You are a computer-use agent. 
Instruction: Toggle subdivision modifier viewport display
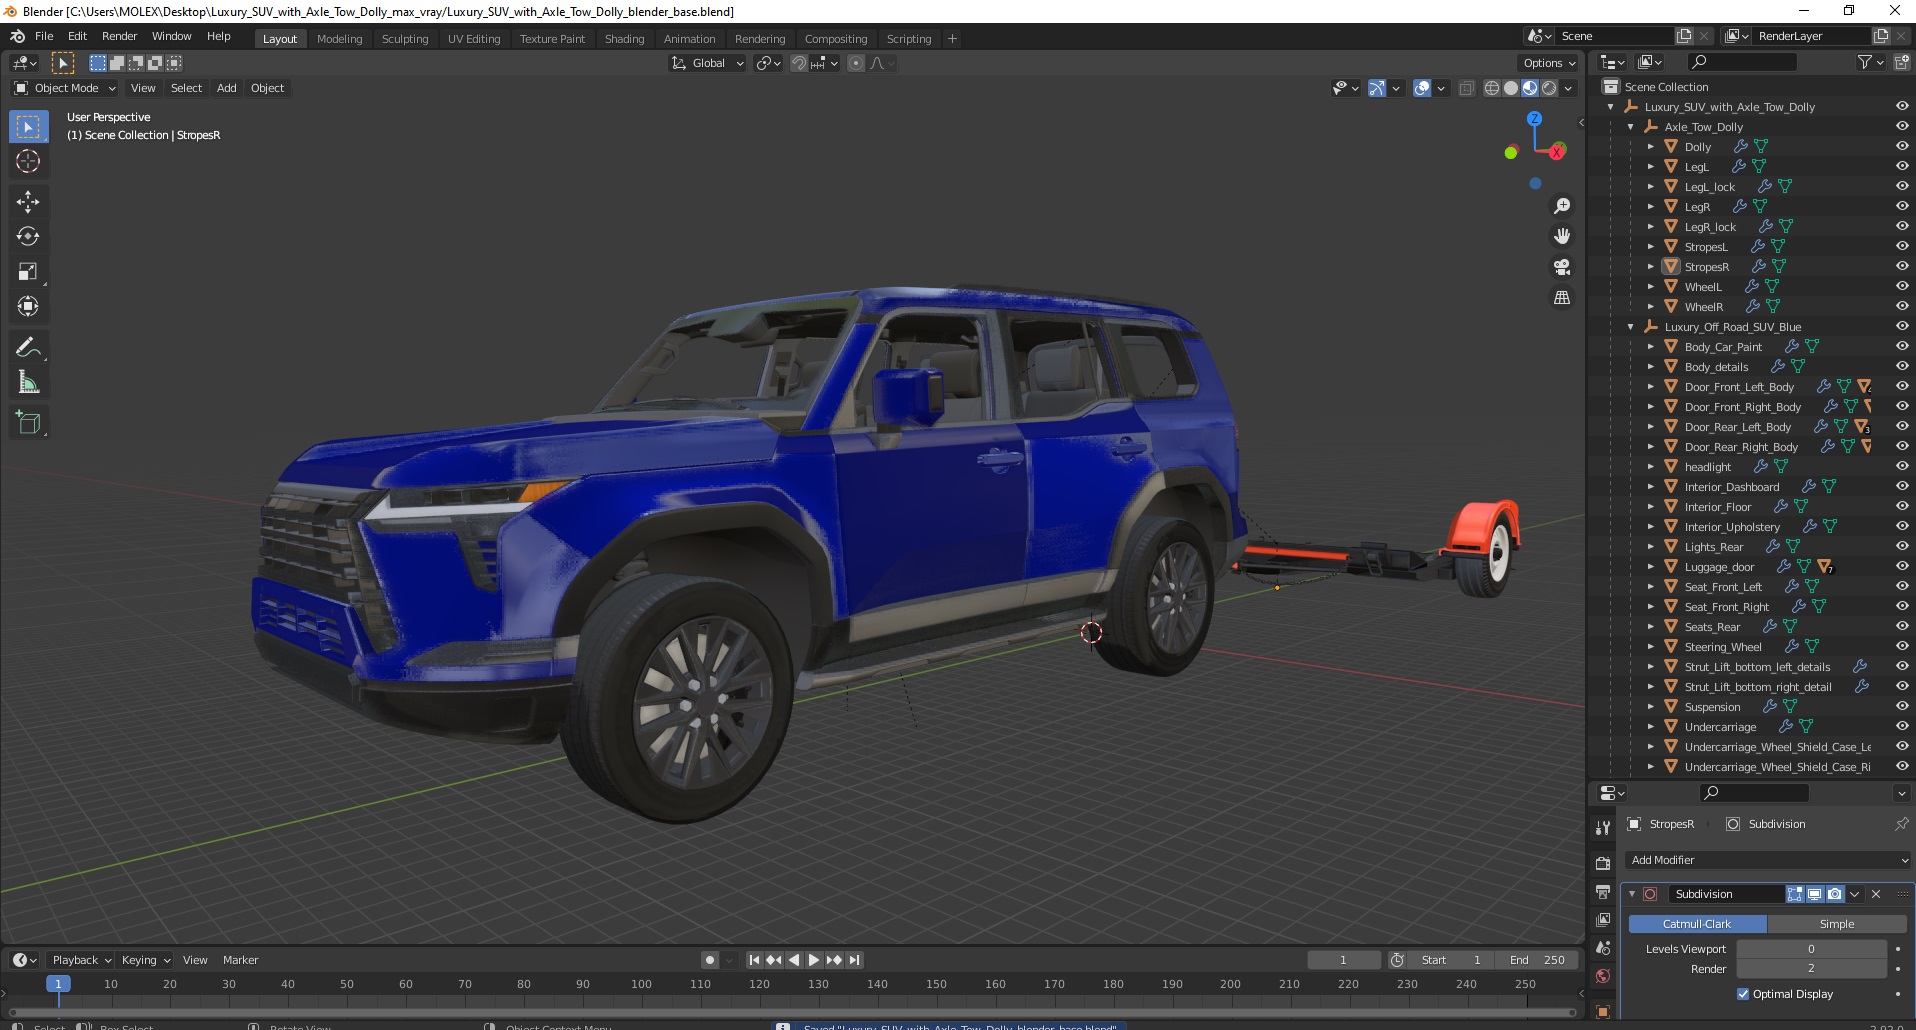(1814, 894)
